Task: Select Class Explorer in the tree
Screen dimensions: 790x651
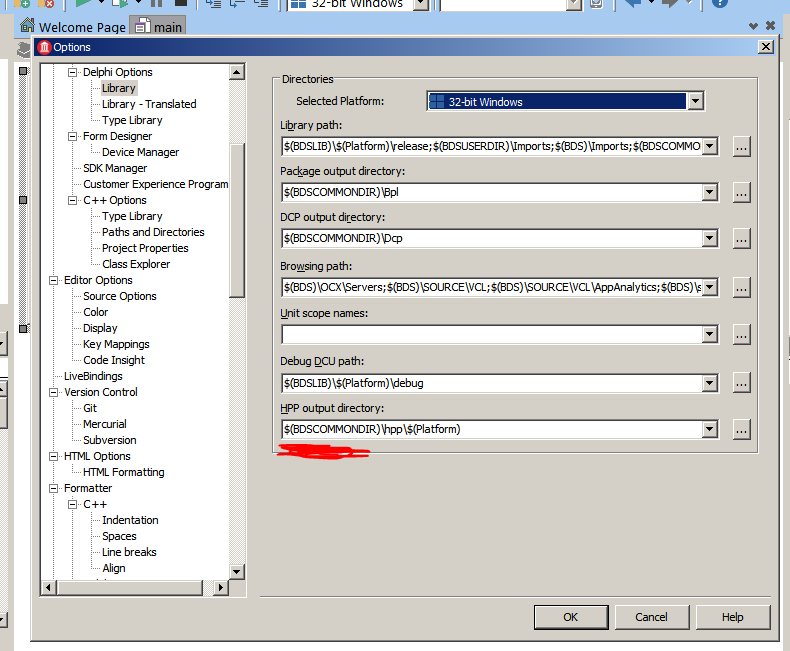Action: click(136, 264)
